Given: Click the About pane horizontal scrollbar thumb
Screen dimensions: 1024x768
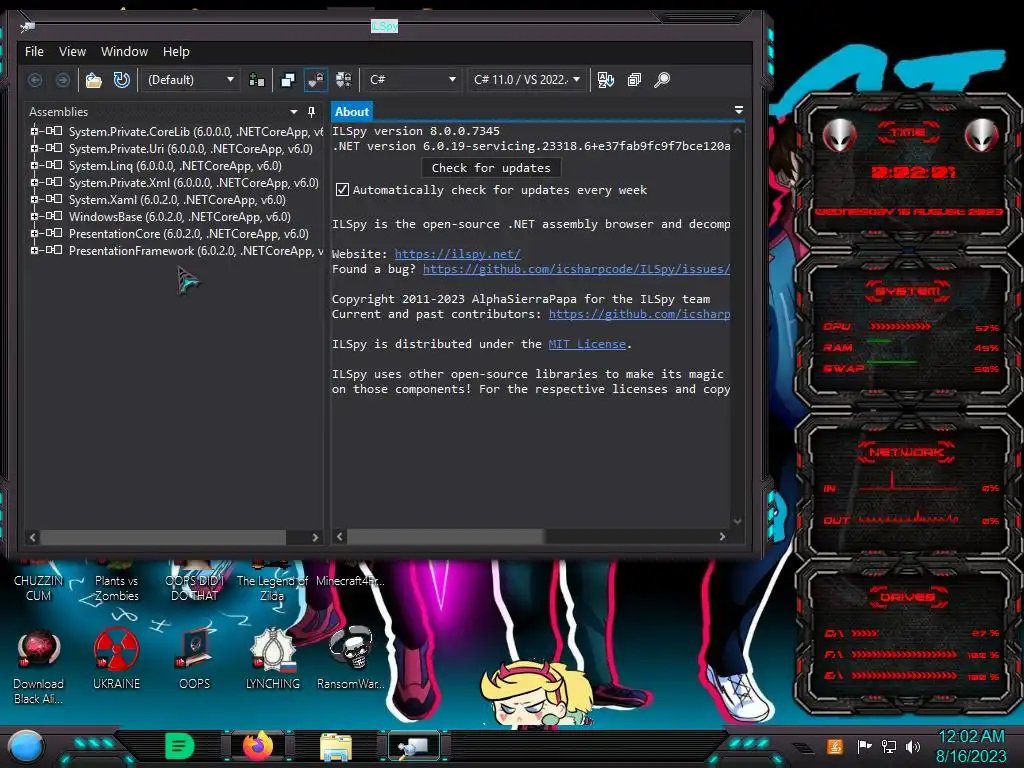Looking at the screenshot, I should 445,537.
